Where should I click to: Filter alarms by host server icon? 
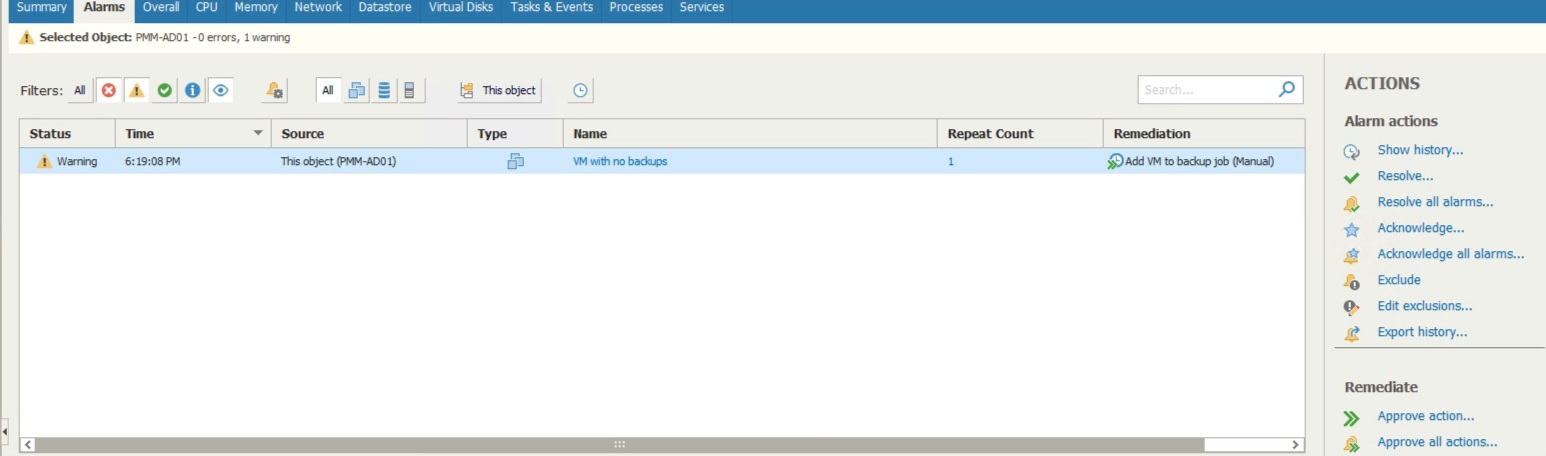409,90
